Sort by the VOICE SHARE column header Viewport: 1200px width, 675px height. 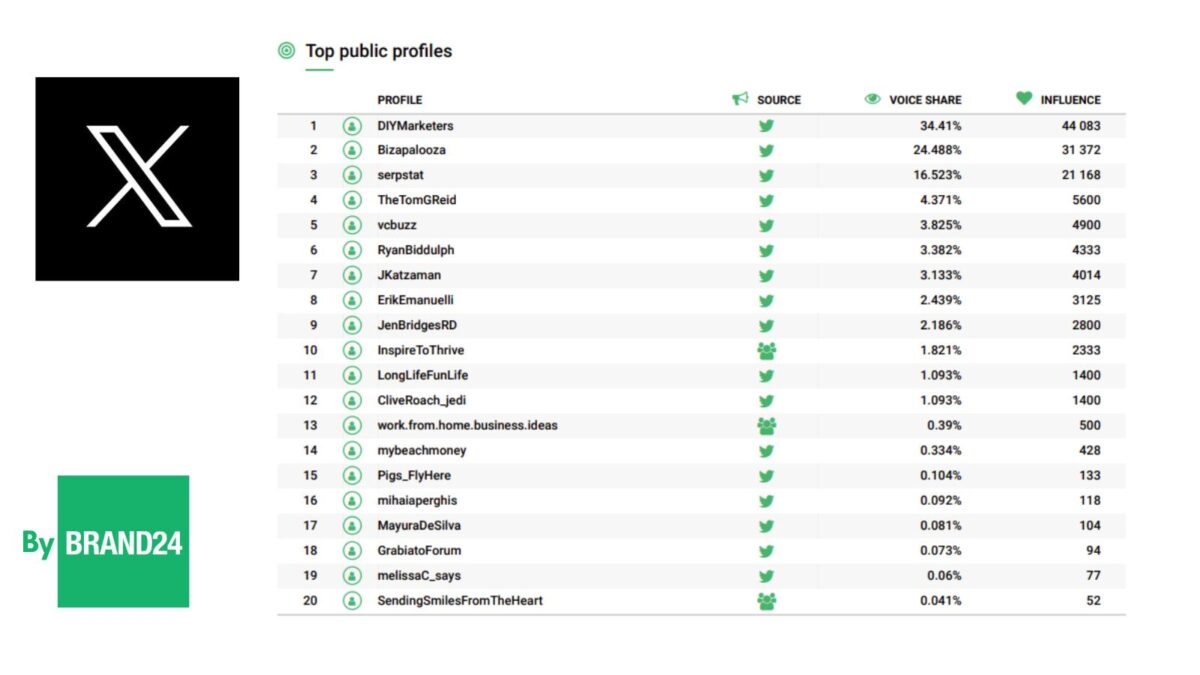tap(925, 100)
